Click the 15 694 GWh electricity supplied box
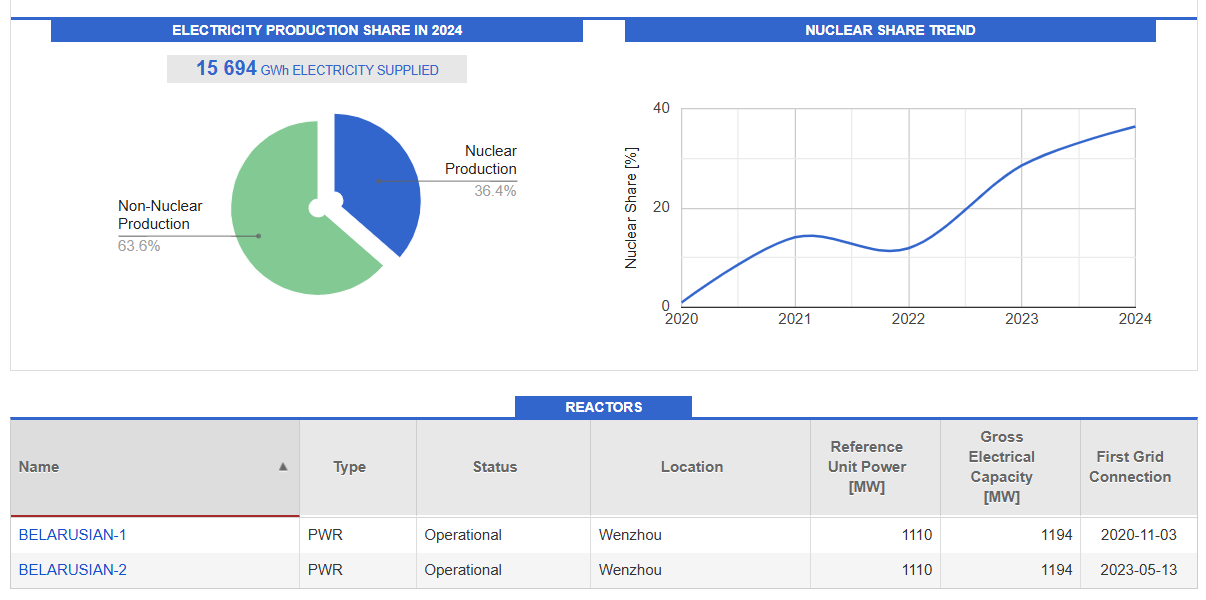 317,69
